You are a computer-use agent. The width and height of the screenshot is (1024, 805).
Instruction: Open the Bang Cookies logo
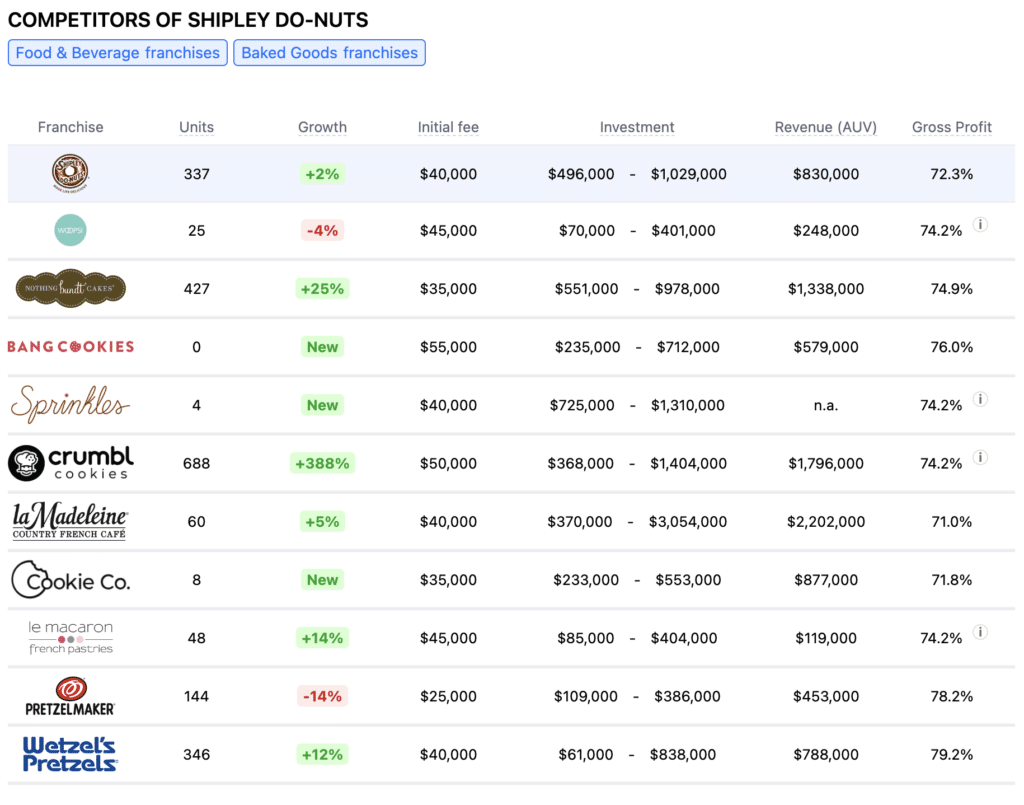(71, 347)
